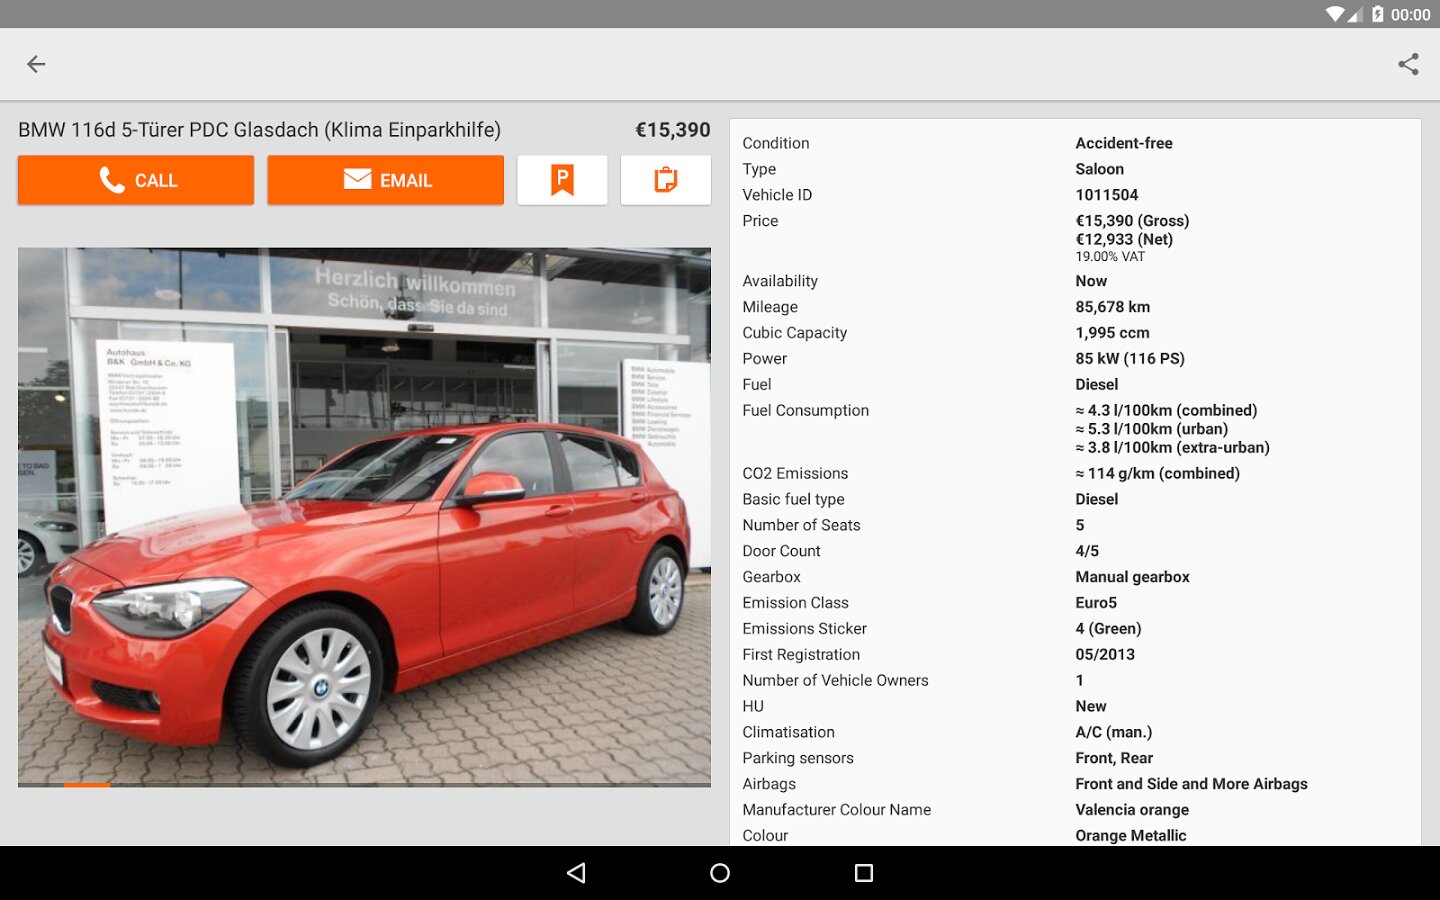Call the seller
Image resolution: width=1440 pixels, height=900 pixels.
pos(136,180)
